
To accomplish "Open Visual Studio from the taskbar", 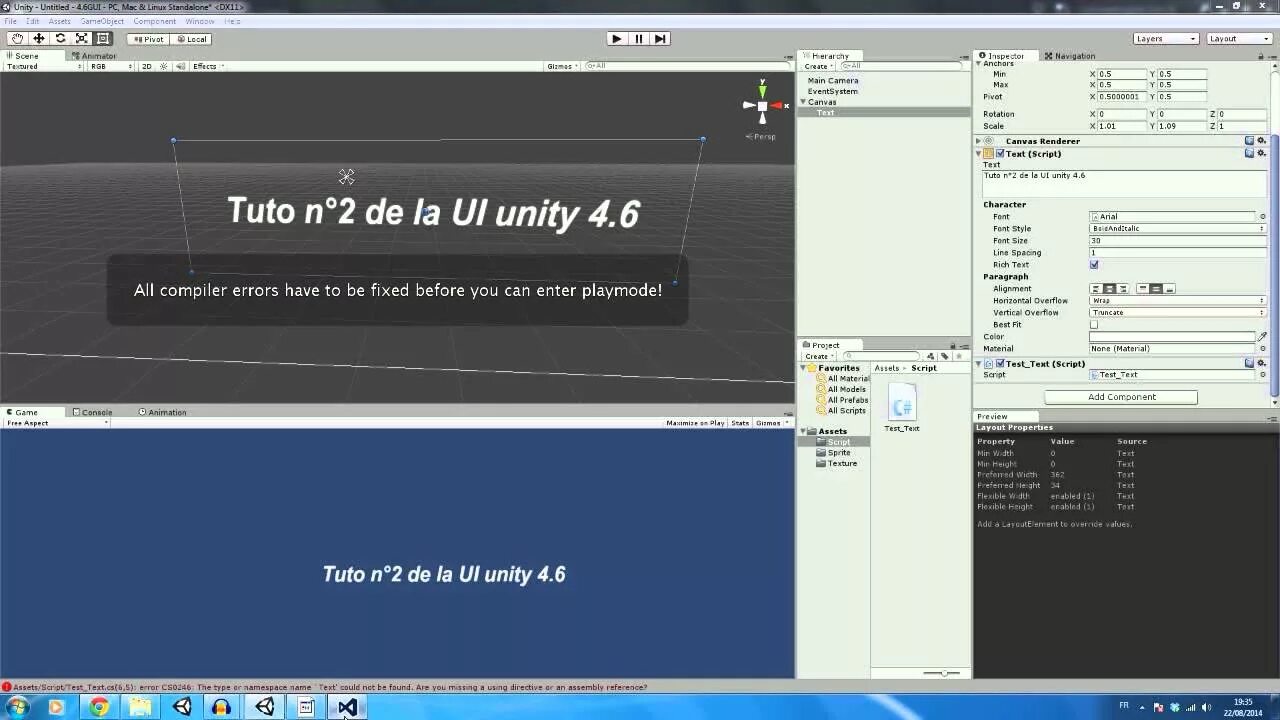I will [347, 707].
